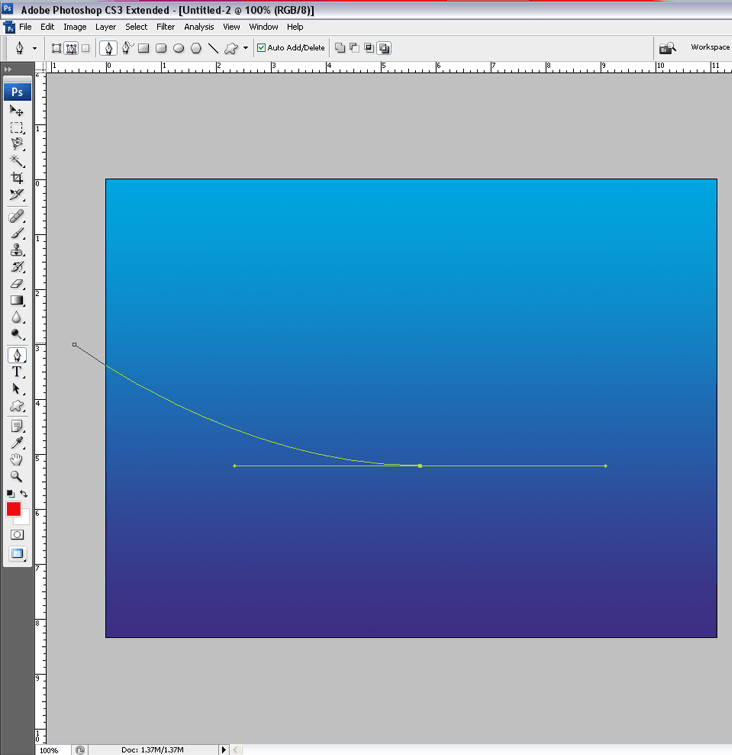Viewport: 732px width, 755px height.
Task: Activate the Eyedropper tool
Action: click(x=17, y=443)
